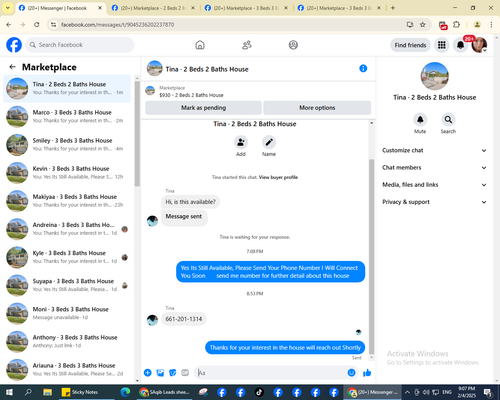The image size is (500, 400).
Task: Open TikTok from the taskbar
Action: point(259,392)
